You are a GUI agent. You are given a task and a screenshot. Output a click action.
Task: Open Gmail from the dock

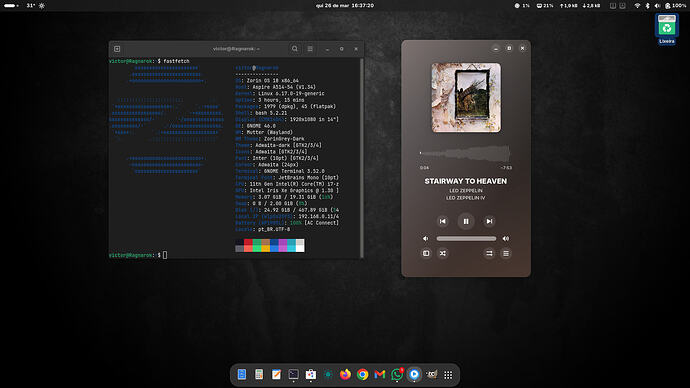(380, 374)
